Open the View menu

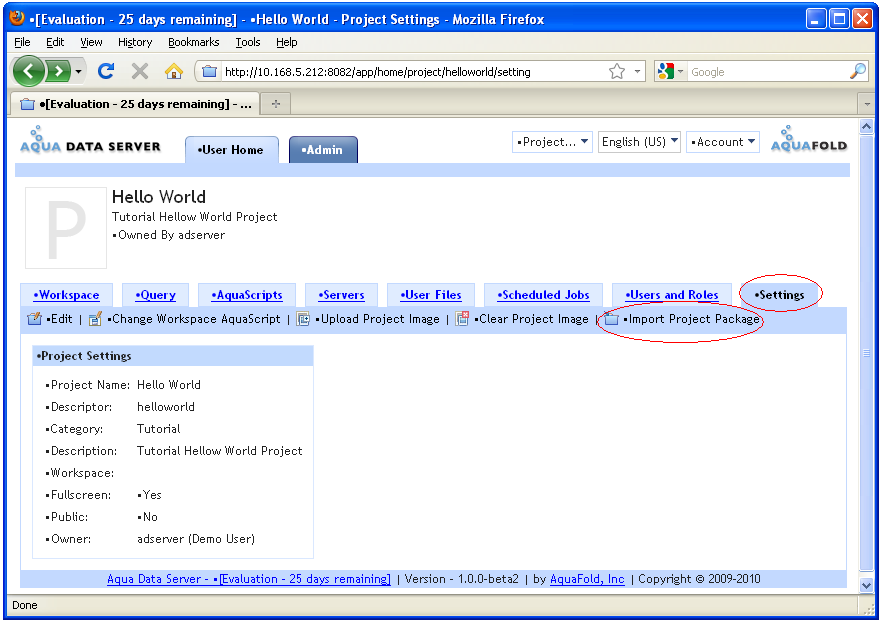coord(91,42)
